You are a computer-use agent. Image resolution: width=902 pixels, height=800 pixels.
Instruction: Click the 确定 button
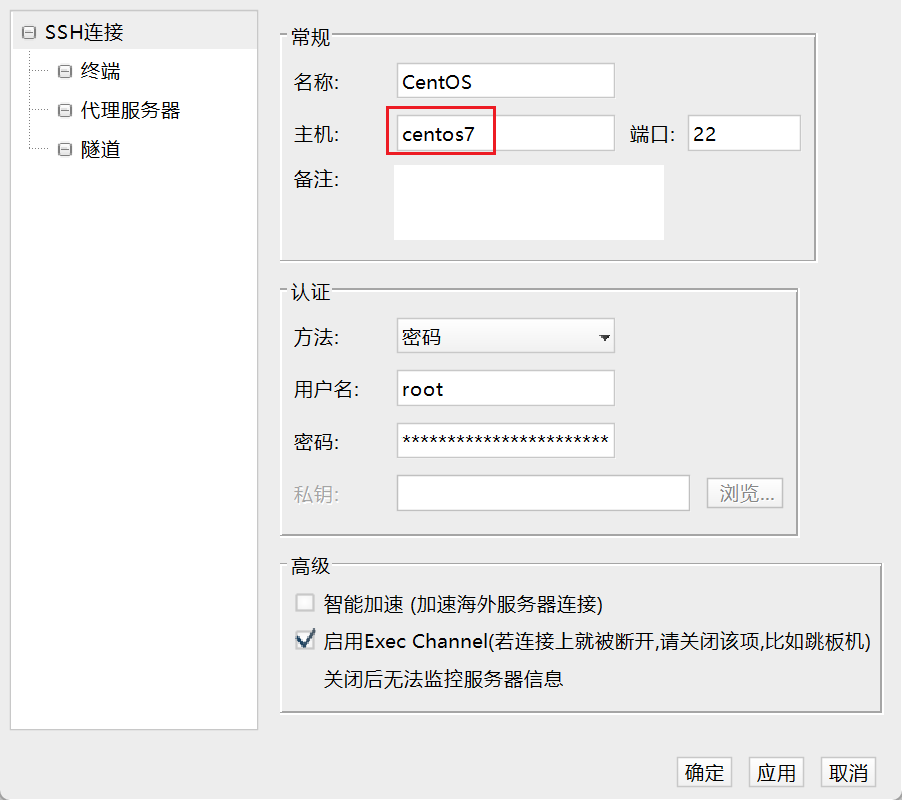click(705, 772)
